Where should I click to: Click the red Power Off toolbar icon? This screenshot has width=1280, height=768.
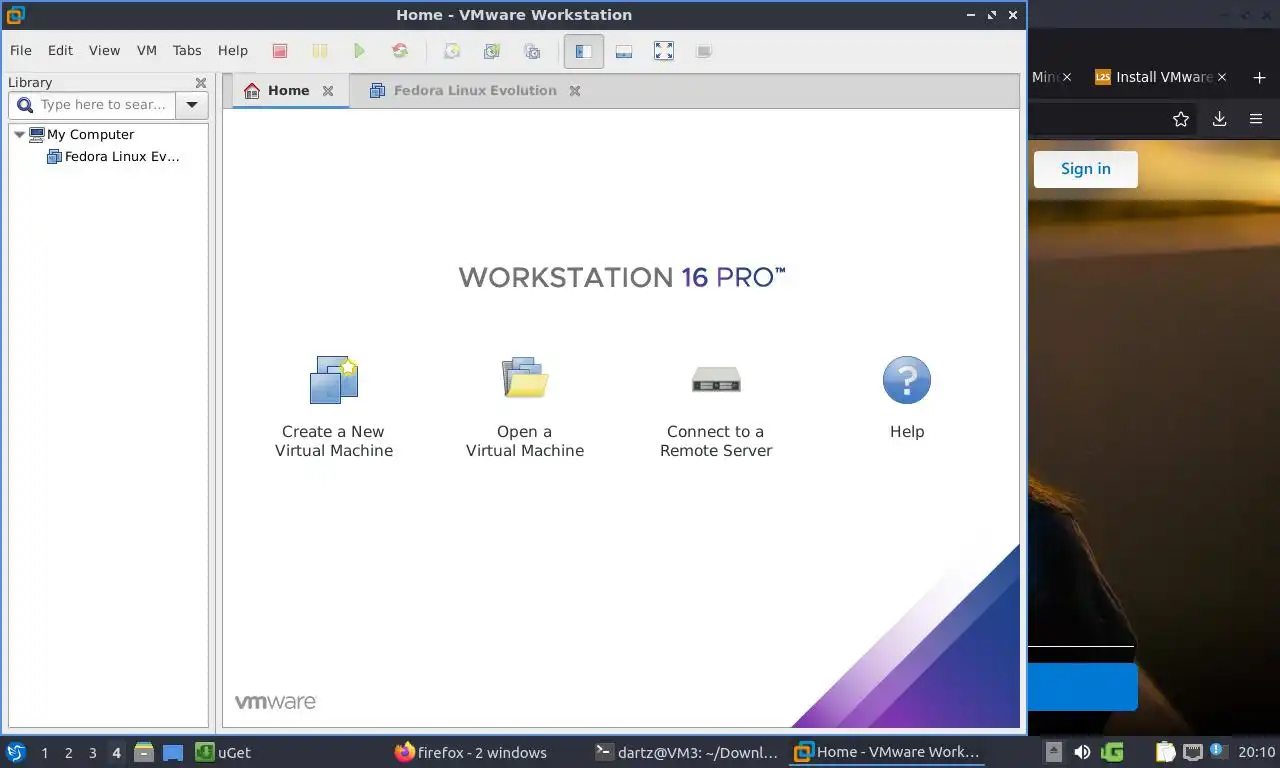[280, 51]
